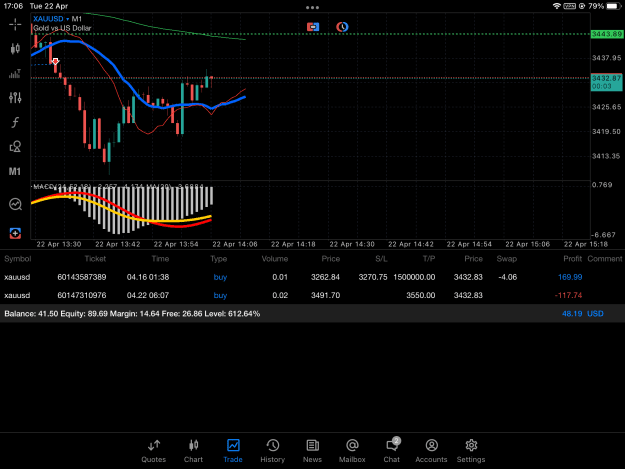Viewport: 625px width, 469px height.
Task: Open new order red plus icon
Action: coord(15,233)
